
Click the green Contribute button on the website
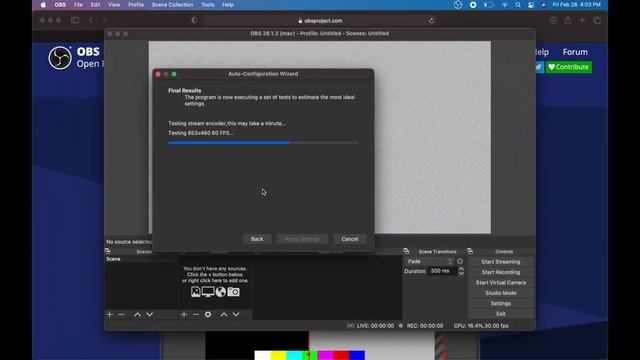pyautogui.click(x=569, y=67)
